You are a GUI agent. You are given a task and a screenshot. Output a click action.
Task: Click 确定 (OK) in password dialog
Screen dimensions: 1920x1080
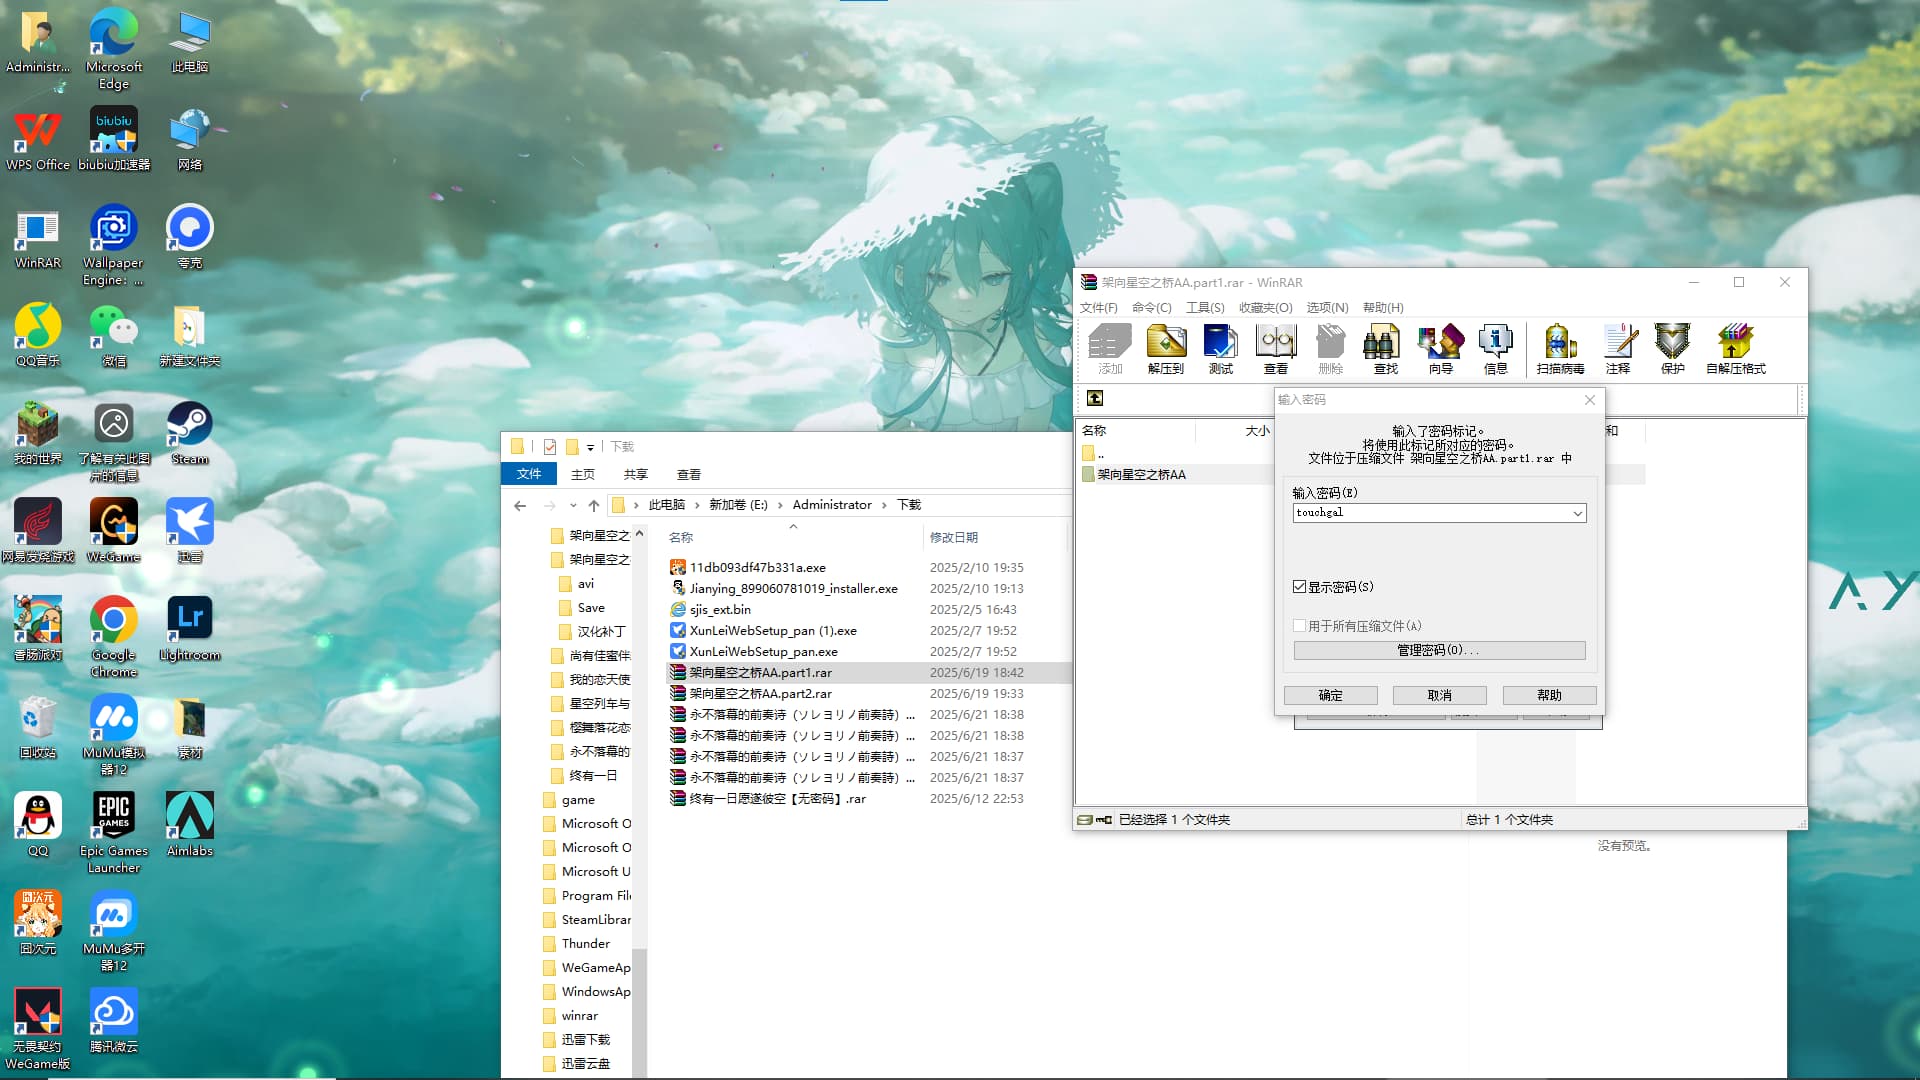[x=1330, y=695]
